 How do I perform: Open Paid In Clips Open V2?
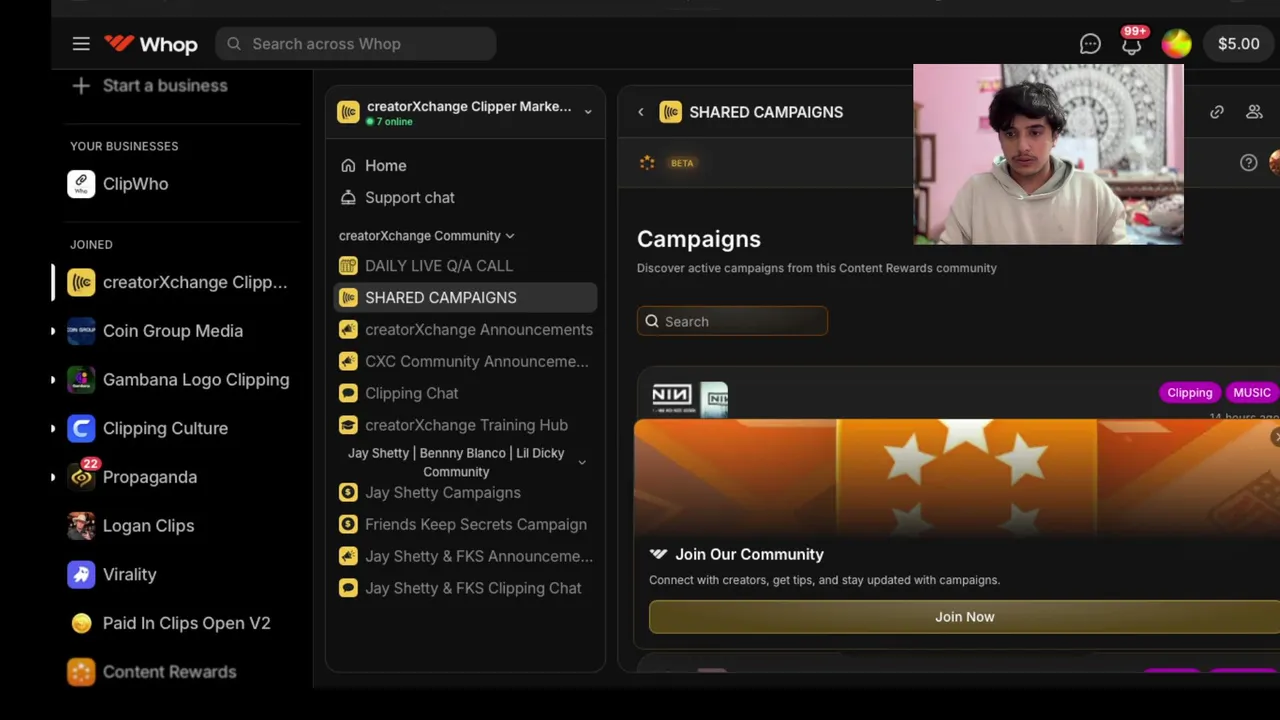[170, 623]
